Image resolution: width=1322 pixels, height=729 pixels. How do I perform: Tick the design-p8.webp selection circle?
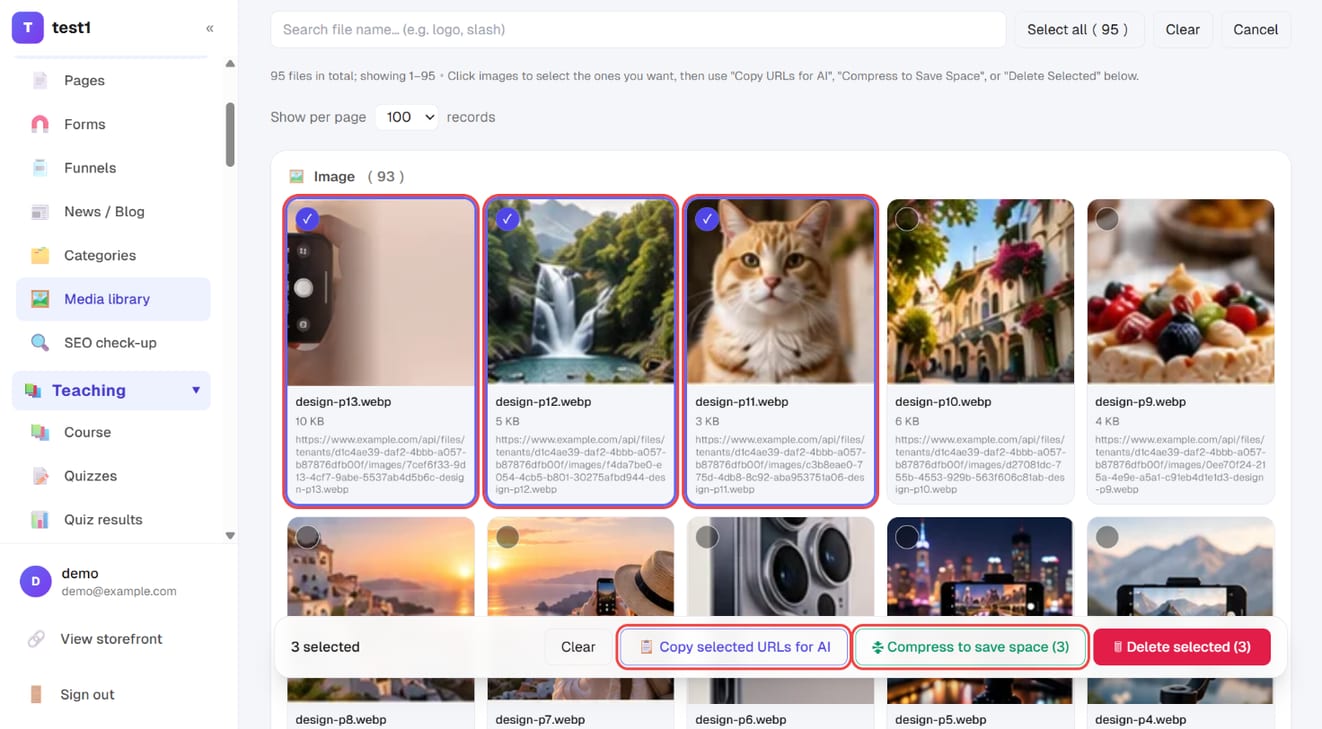[x=307, y=537]
